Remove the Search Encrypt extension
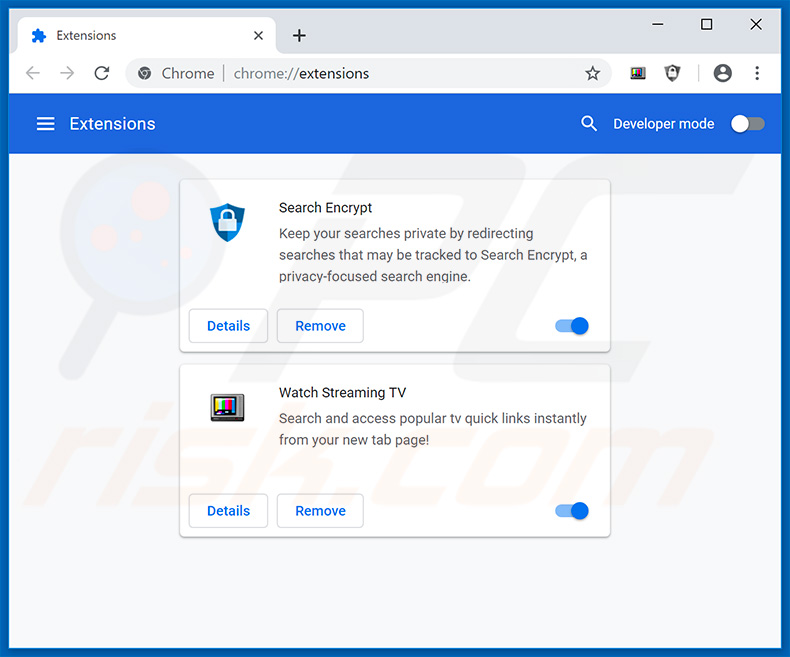This screenshot has height=657, width=790. pos(320,326)
